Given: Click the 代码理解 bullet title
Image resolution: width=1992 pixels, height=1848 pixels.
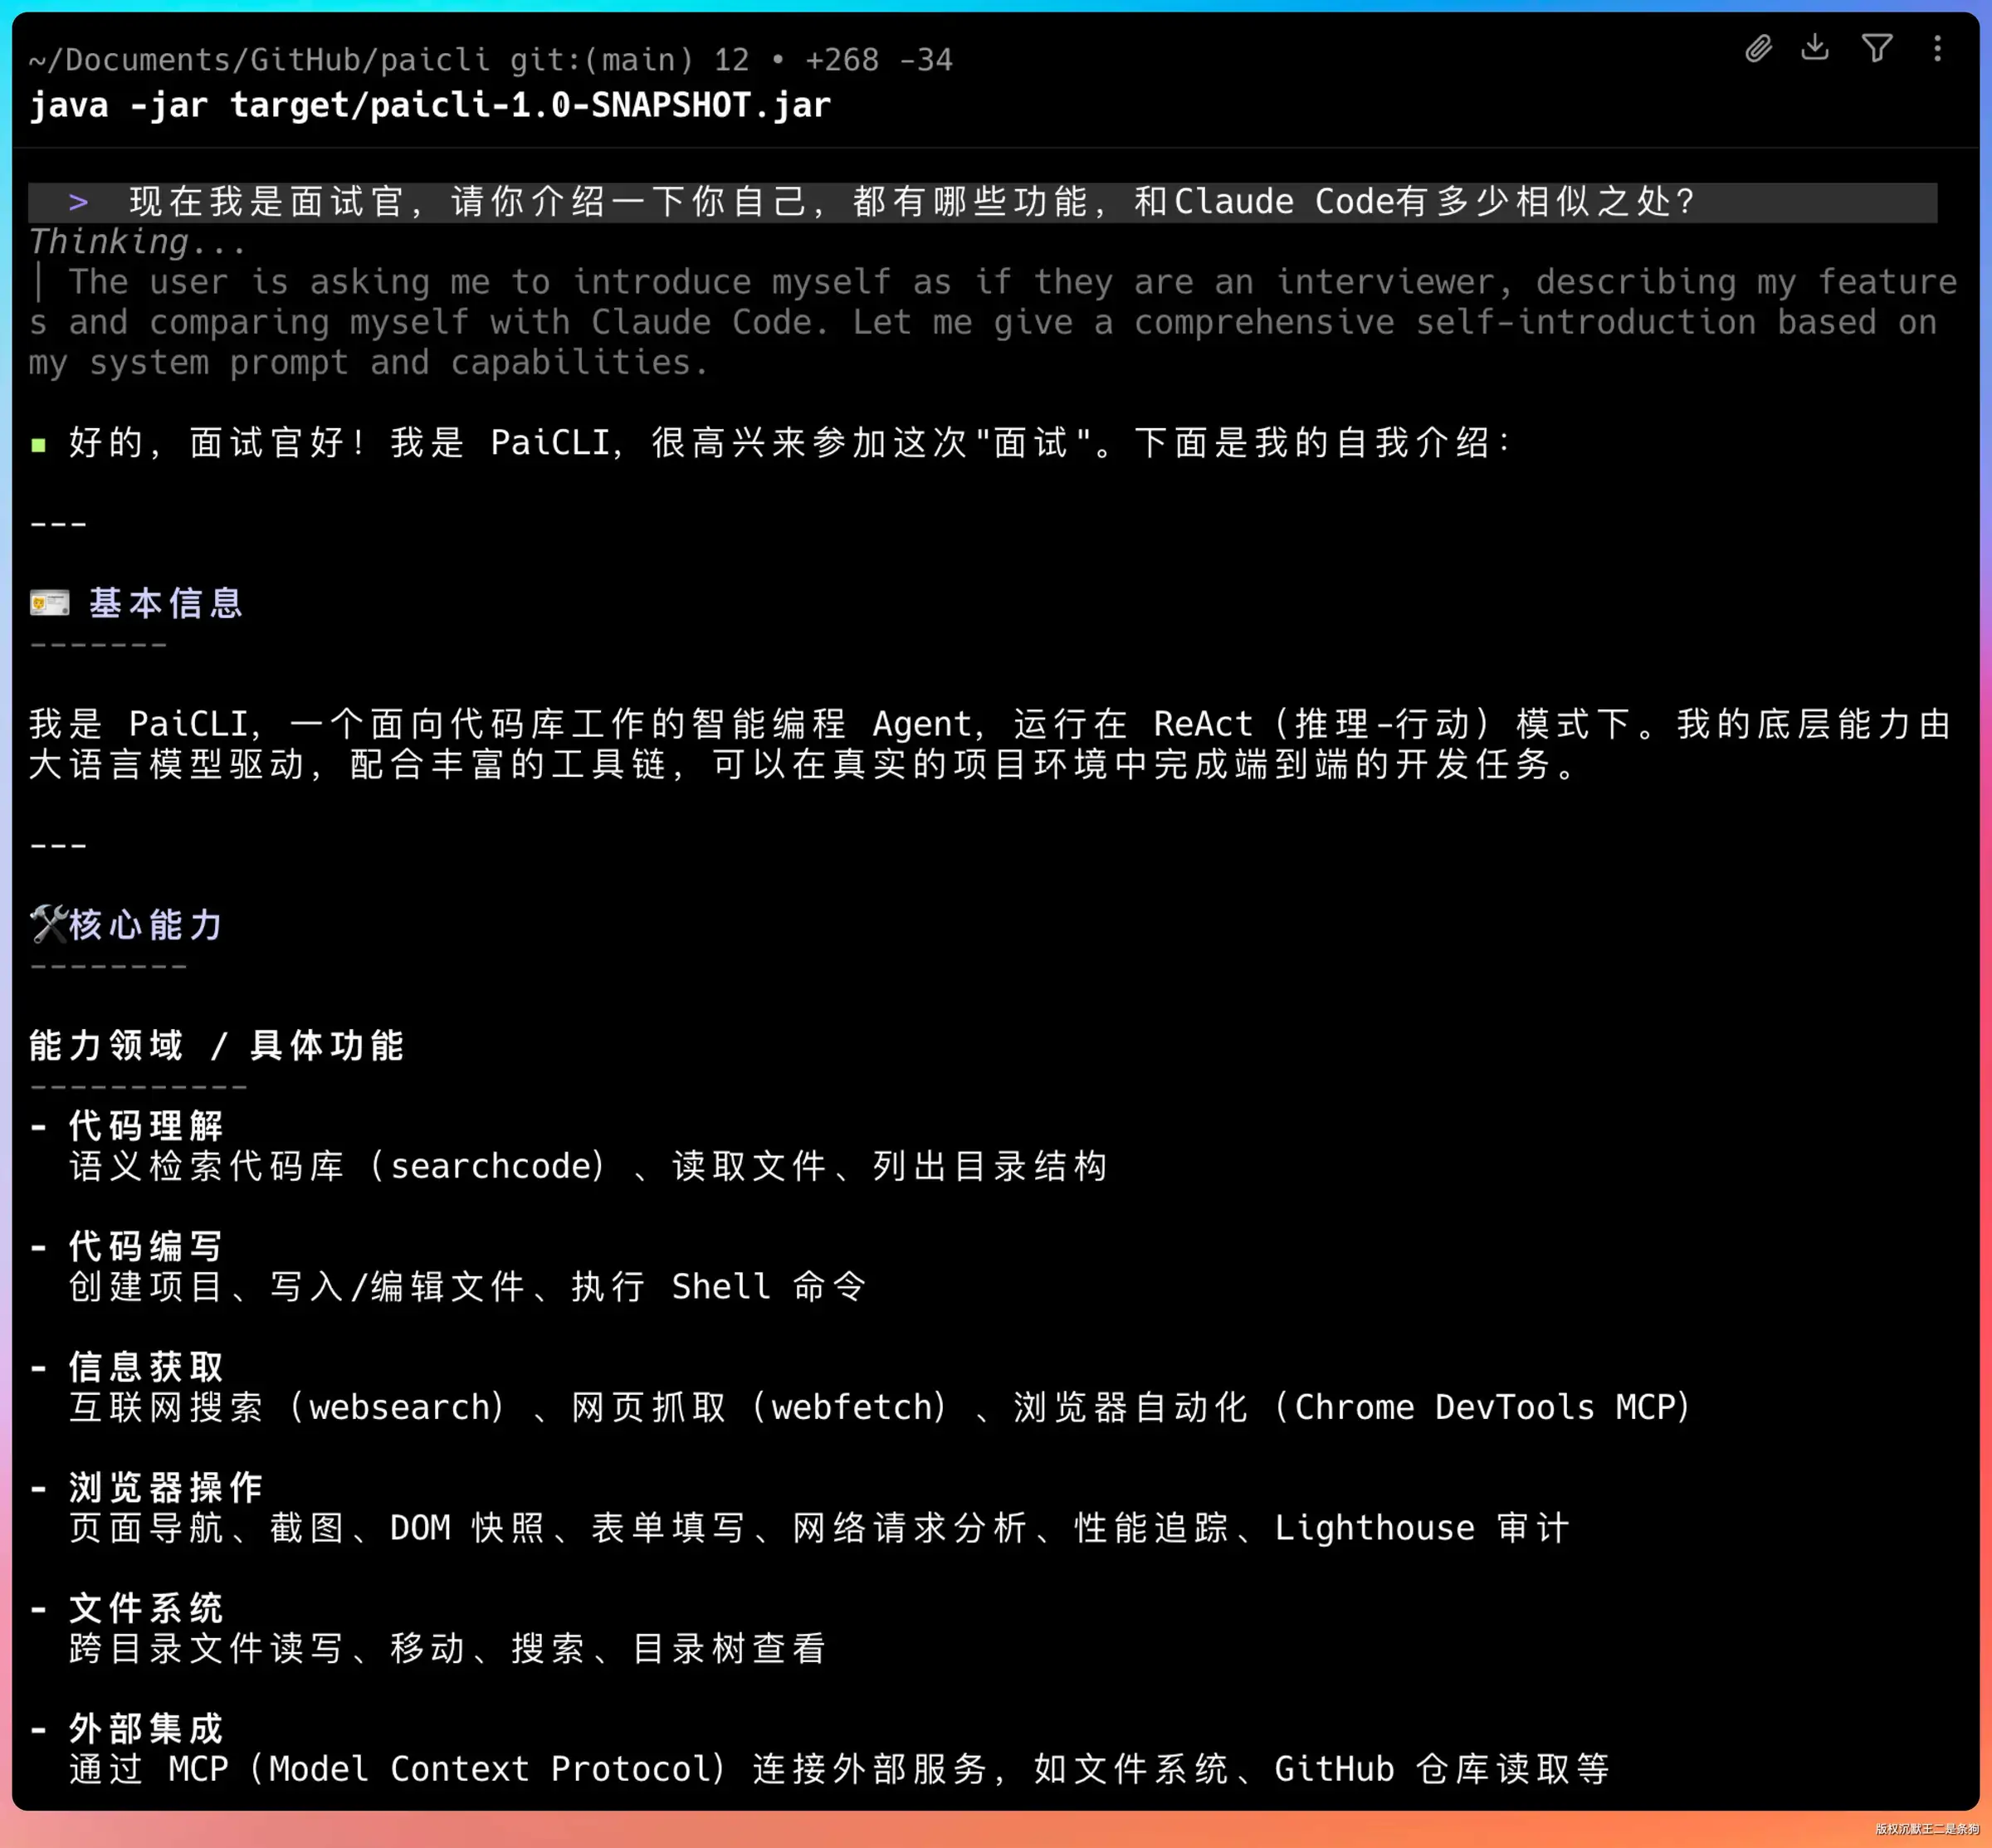Looking at the screenshot, I should click(146, 1126).
